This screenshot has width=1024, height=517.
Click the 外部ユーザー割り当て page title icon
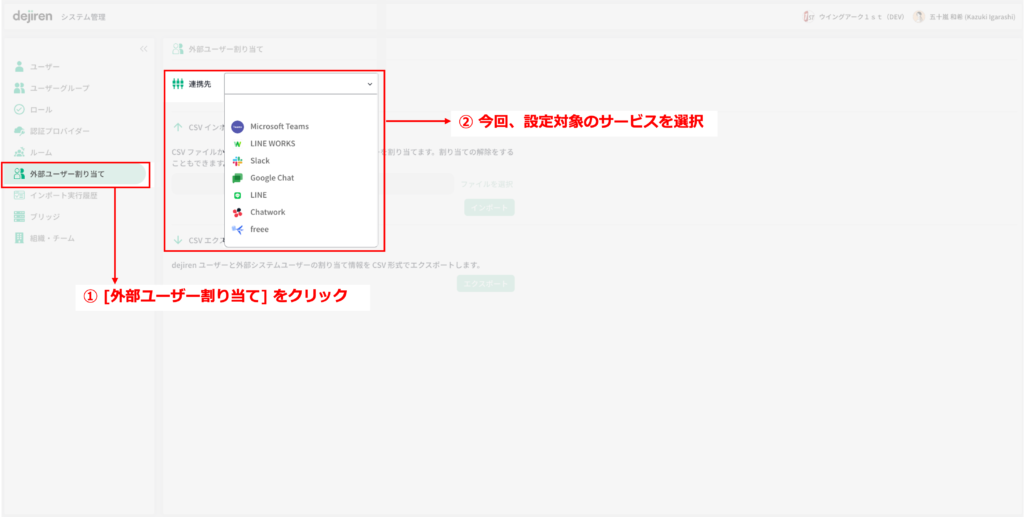pyautogui.click(x=177, y=49)
